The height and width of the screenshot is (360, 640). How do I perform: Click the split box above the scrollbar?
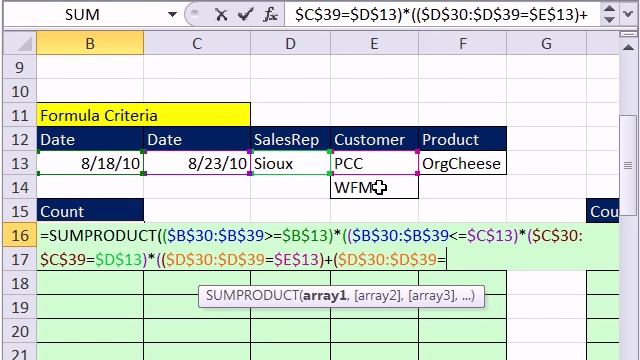pos(628,35)
